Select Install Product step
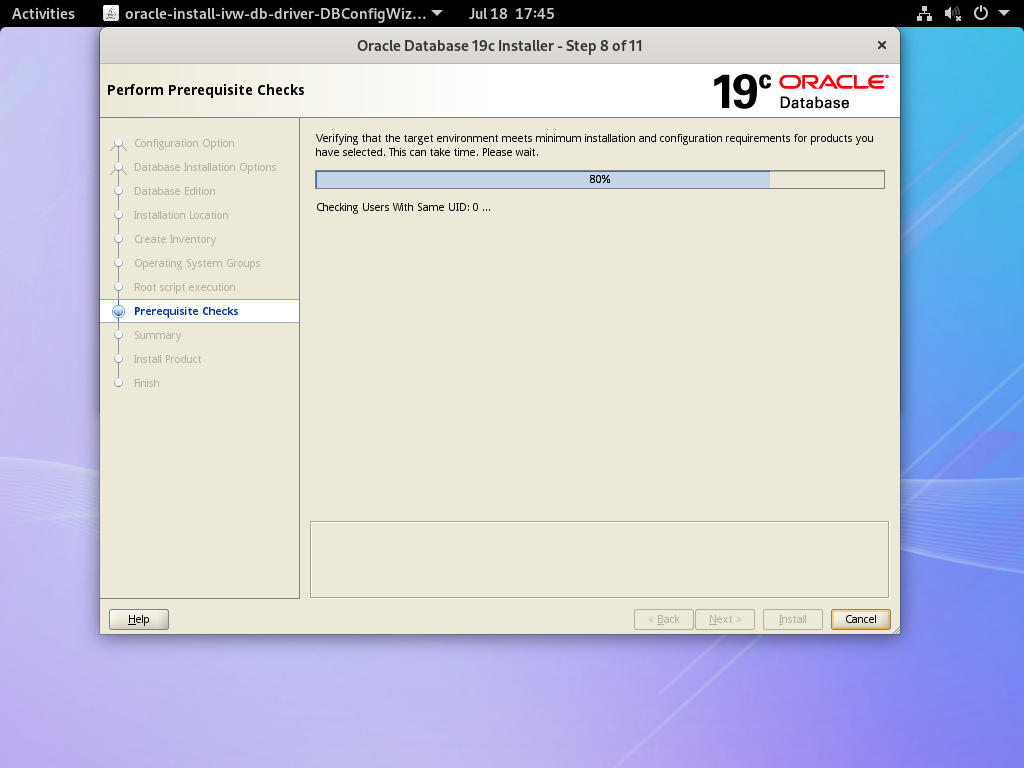This screenshot has height=768, width=1024. [x=167, y=359]
